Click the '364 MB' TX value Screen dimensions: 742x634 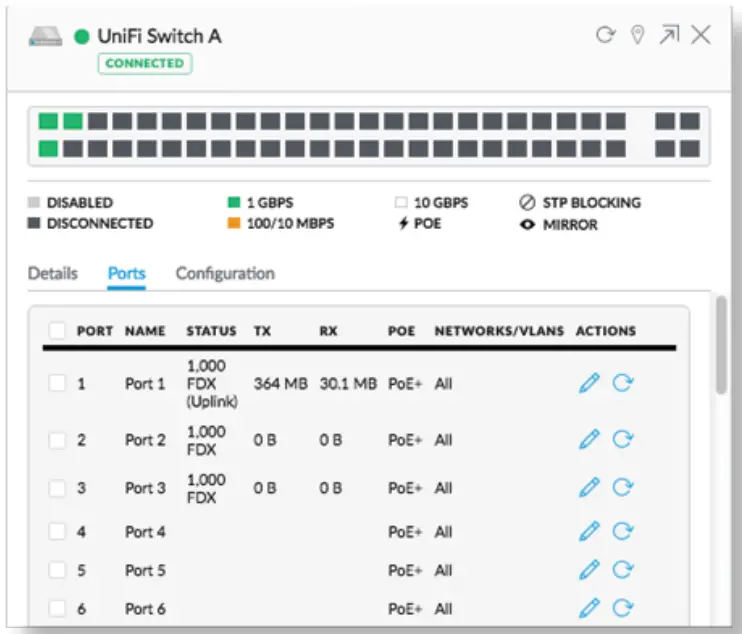281,383
